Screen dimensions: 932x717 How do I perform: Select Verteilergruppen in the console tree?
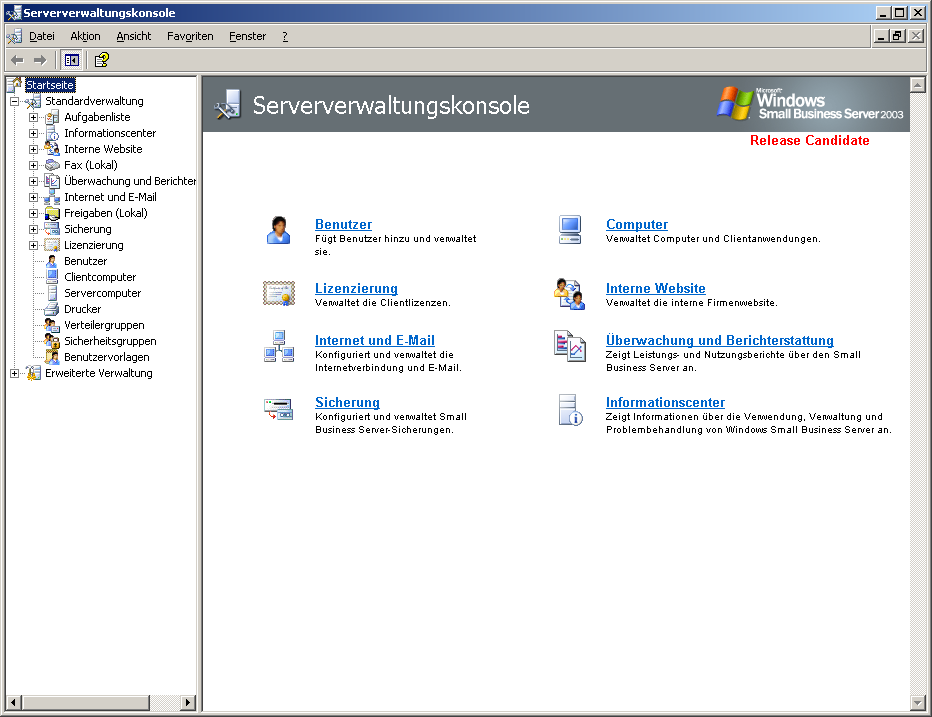pyautogui.click(x=104, y=325)
